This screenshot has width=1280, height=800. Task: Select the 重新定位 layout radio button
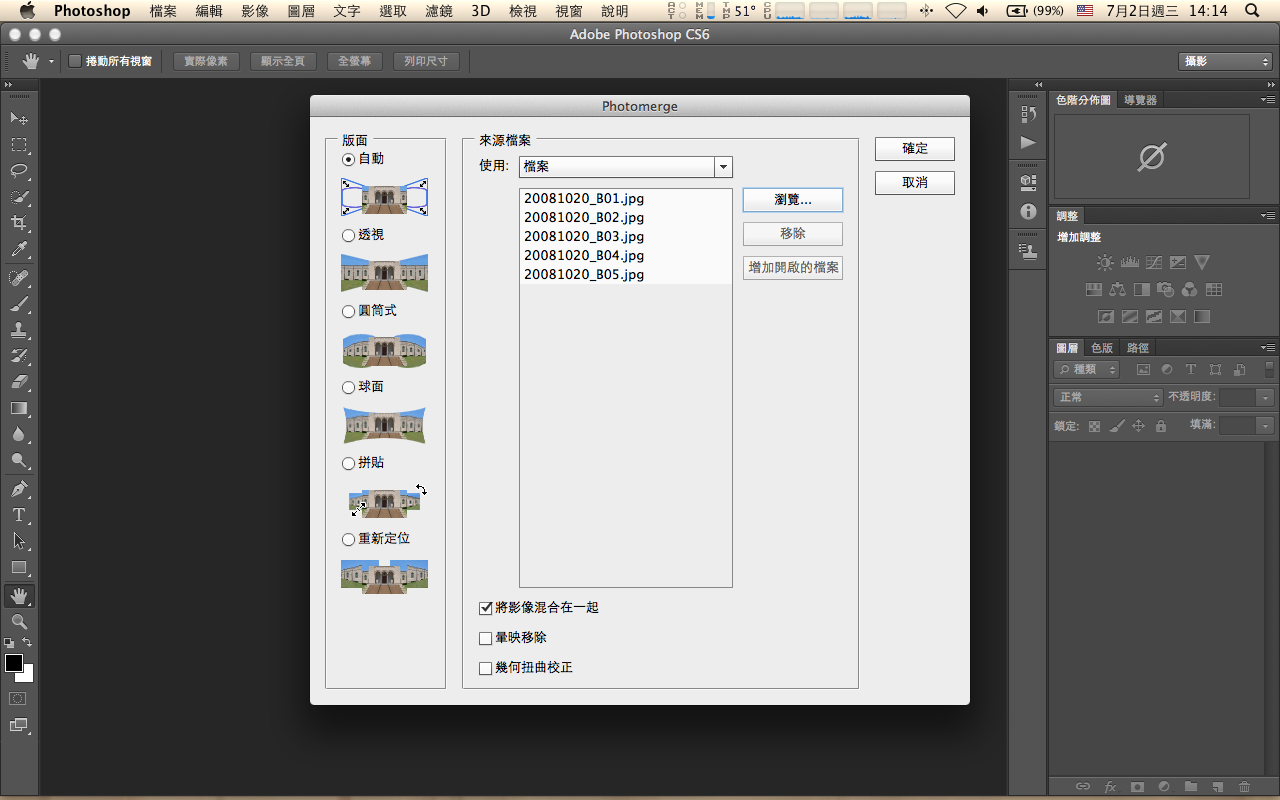click(348, 539)
